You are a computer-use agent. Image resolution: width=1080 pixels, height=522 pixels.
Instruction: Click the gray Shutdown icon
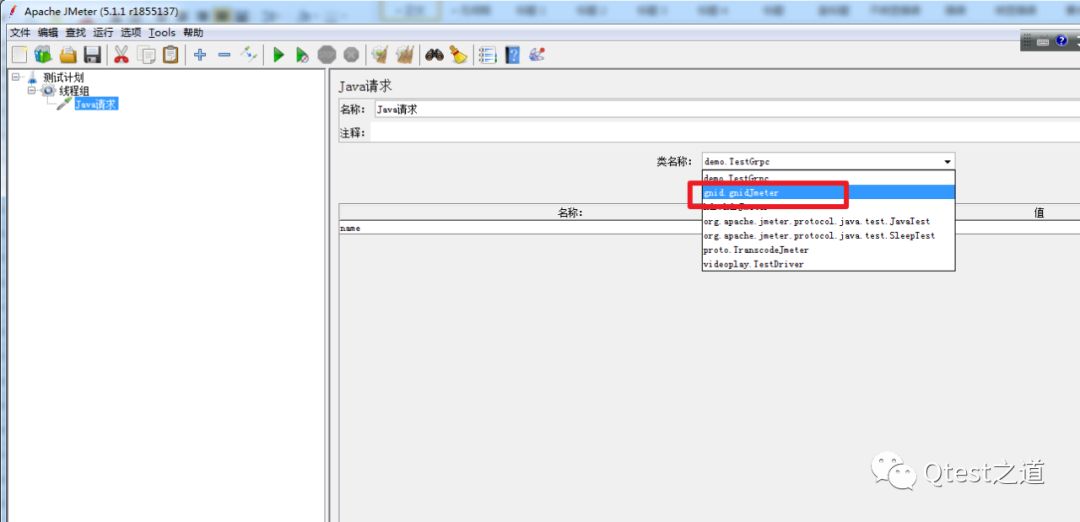click(351, 54)
